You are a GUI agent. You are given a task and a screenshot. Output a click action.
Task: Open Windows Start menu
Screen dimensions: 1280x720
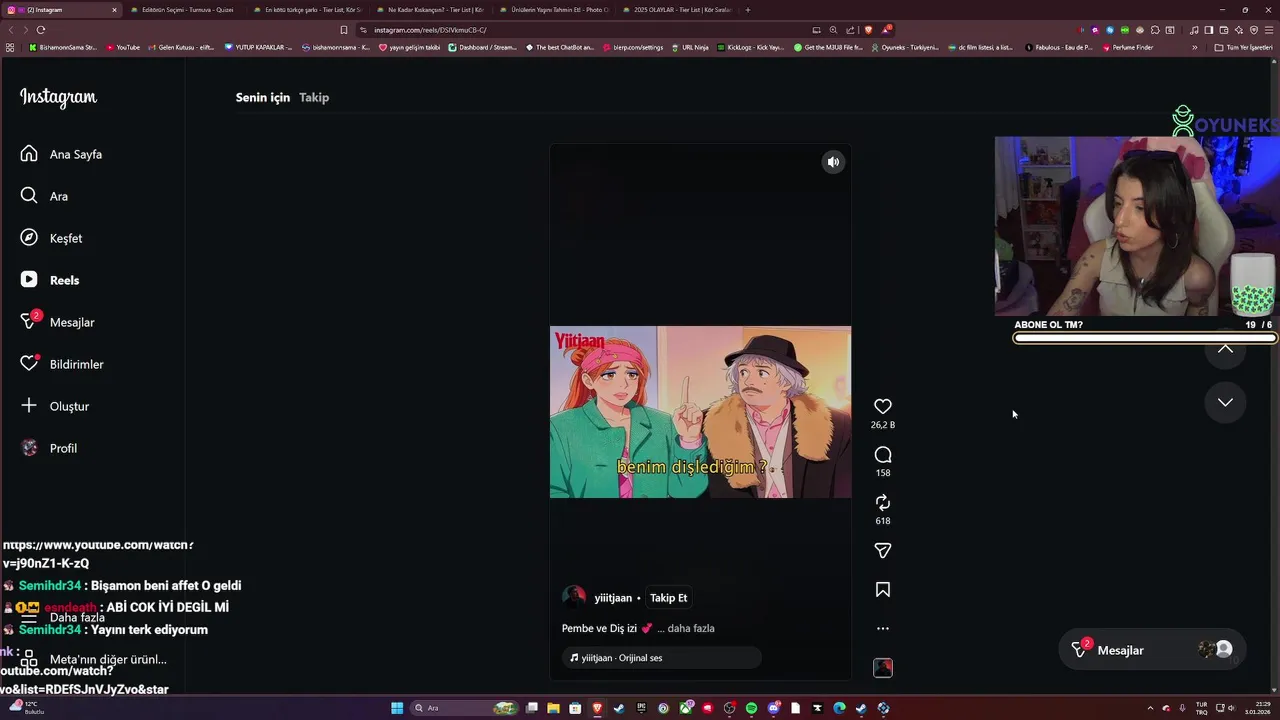click(x=397, y=708)
